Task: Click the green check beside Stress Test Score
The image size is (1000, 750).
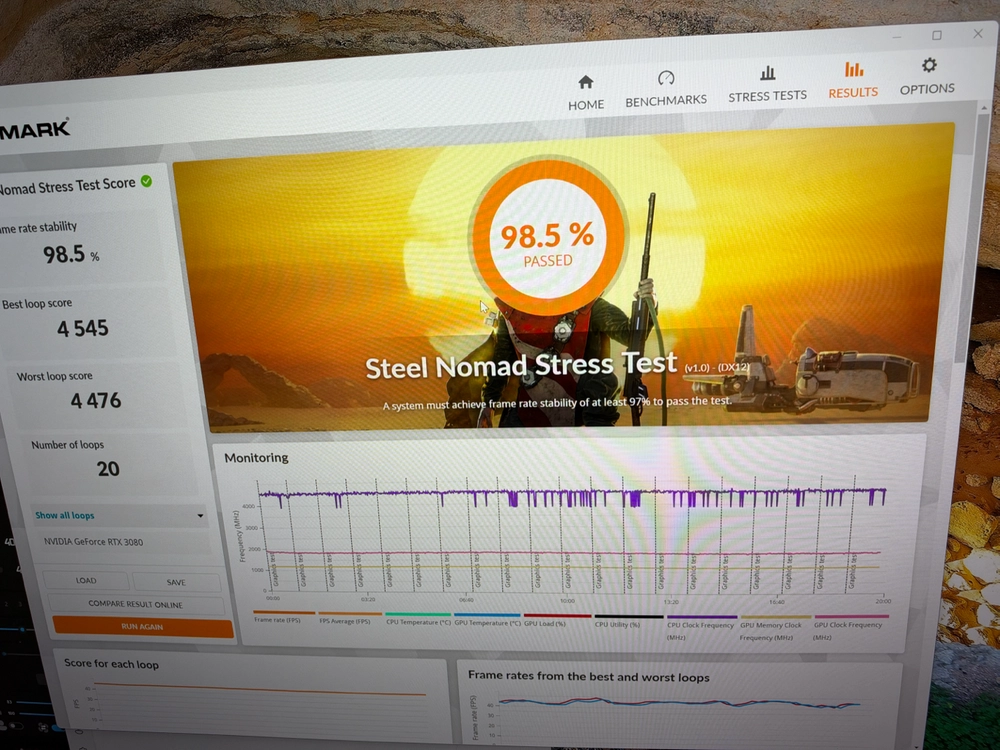Action: coord(147,182)
